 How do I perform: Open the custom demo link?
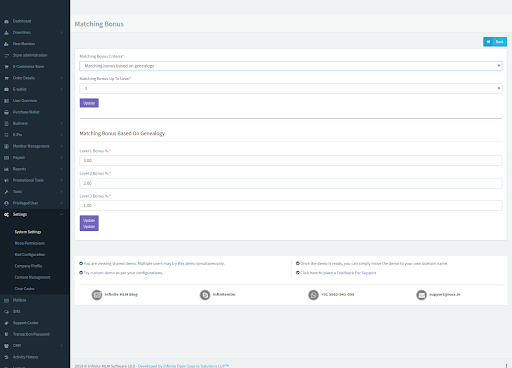pos(102,273)
